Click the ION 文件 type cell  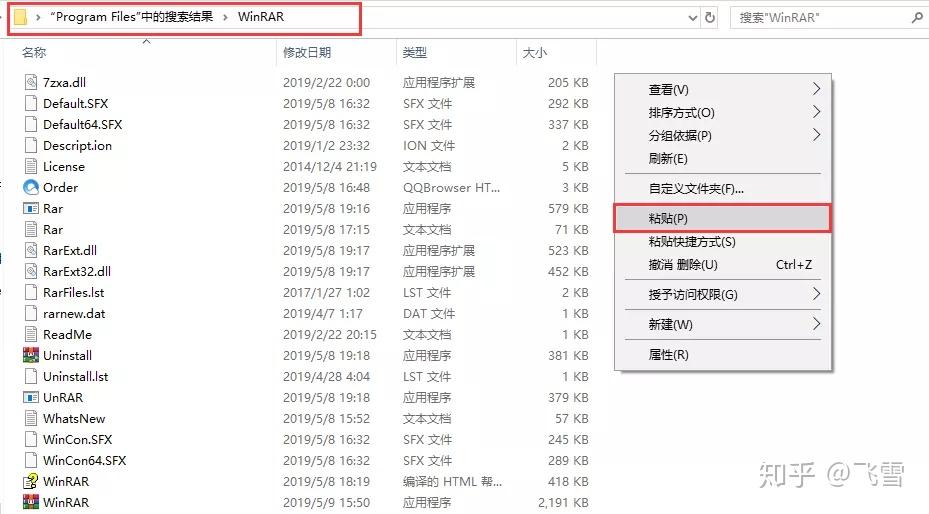click(x=429, y=146)
